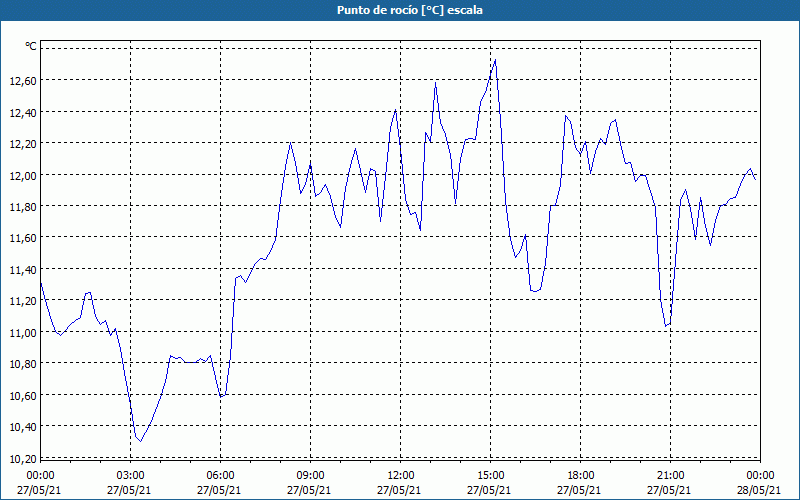Click the 11,60 y-axis value
Viewport: 800px width, 500px height.
[x=23, y=238]
